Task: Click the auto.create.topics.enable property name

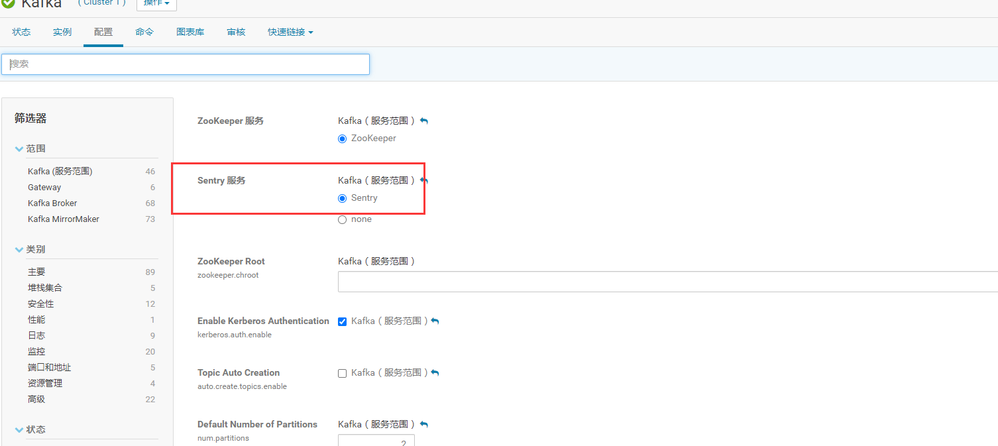Action: 242,386
